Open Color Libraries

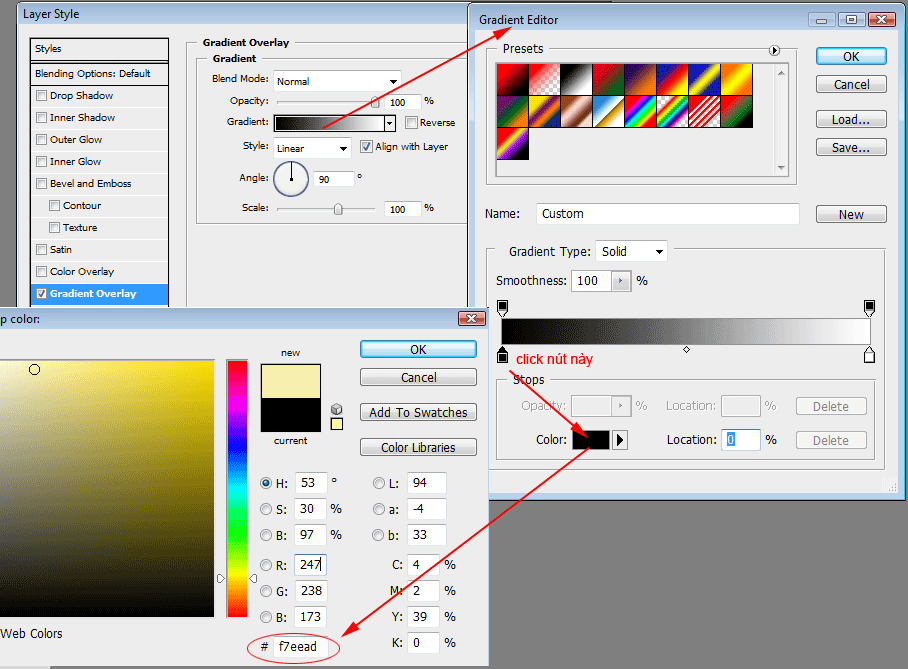coord(418,447)
